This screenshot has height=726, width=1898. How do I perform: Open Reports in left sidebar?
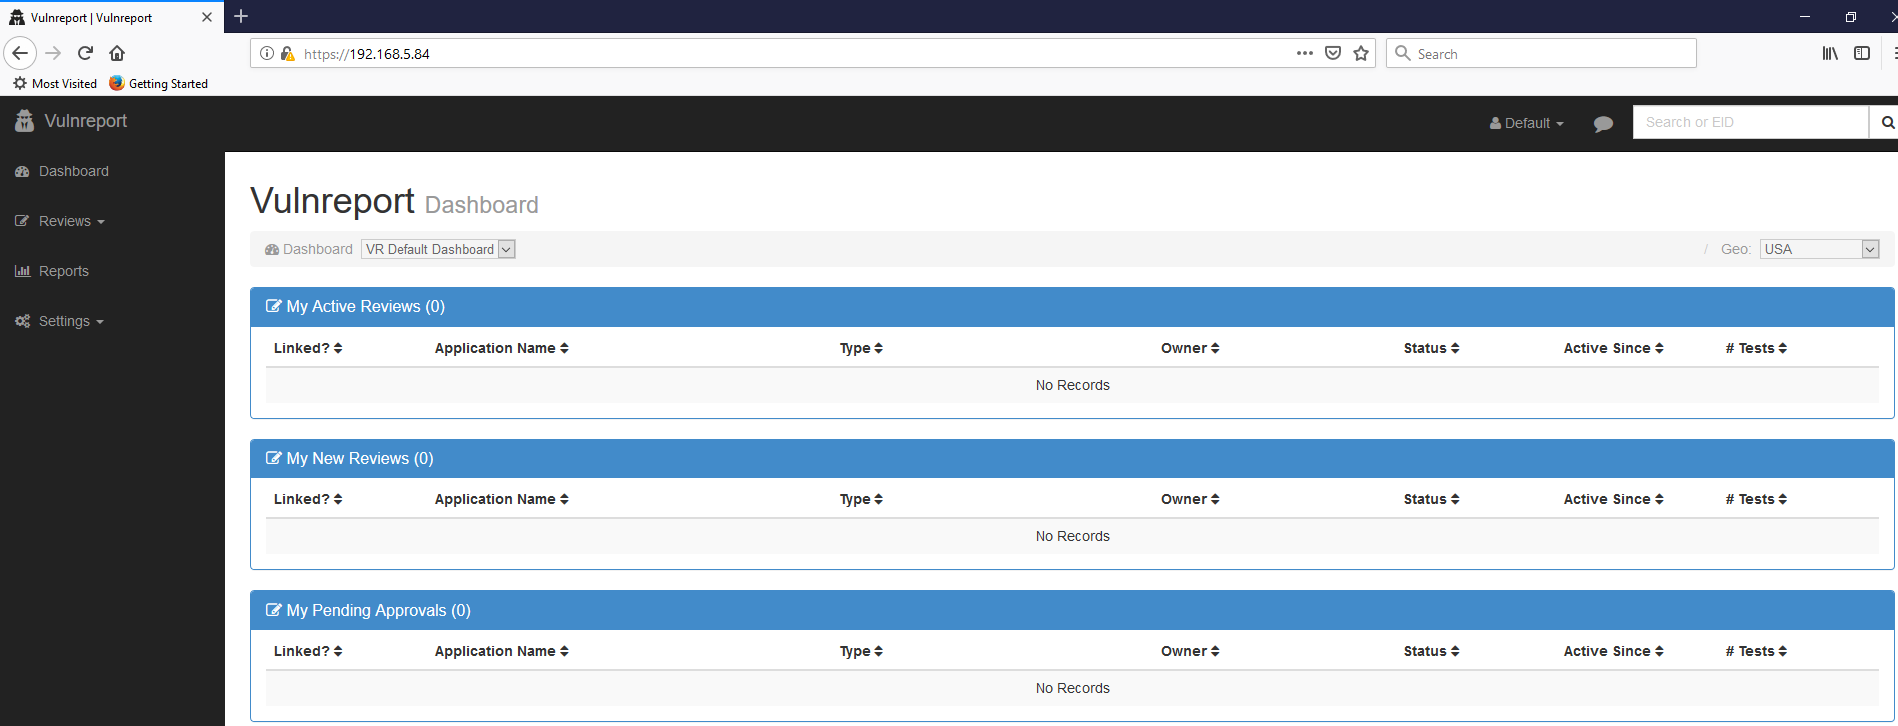[52, 271]
